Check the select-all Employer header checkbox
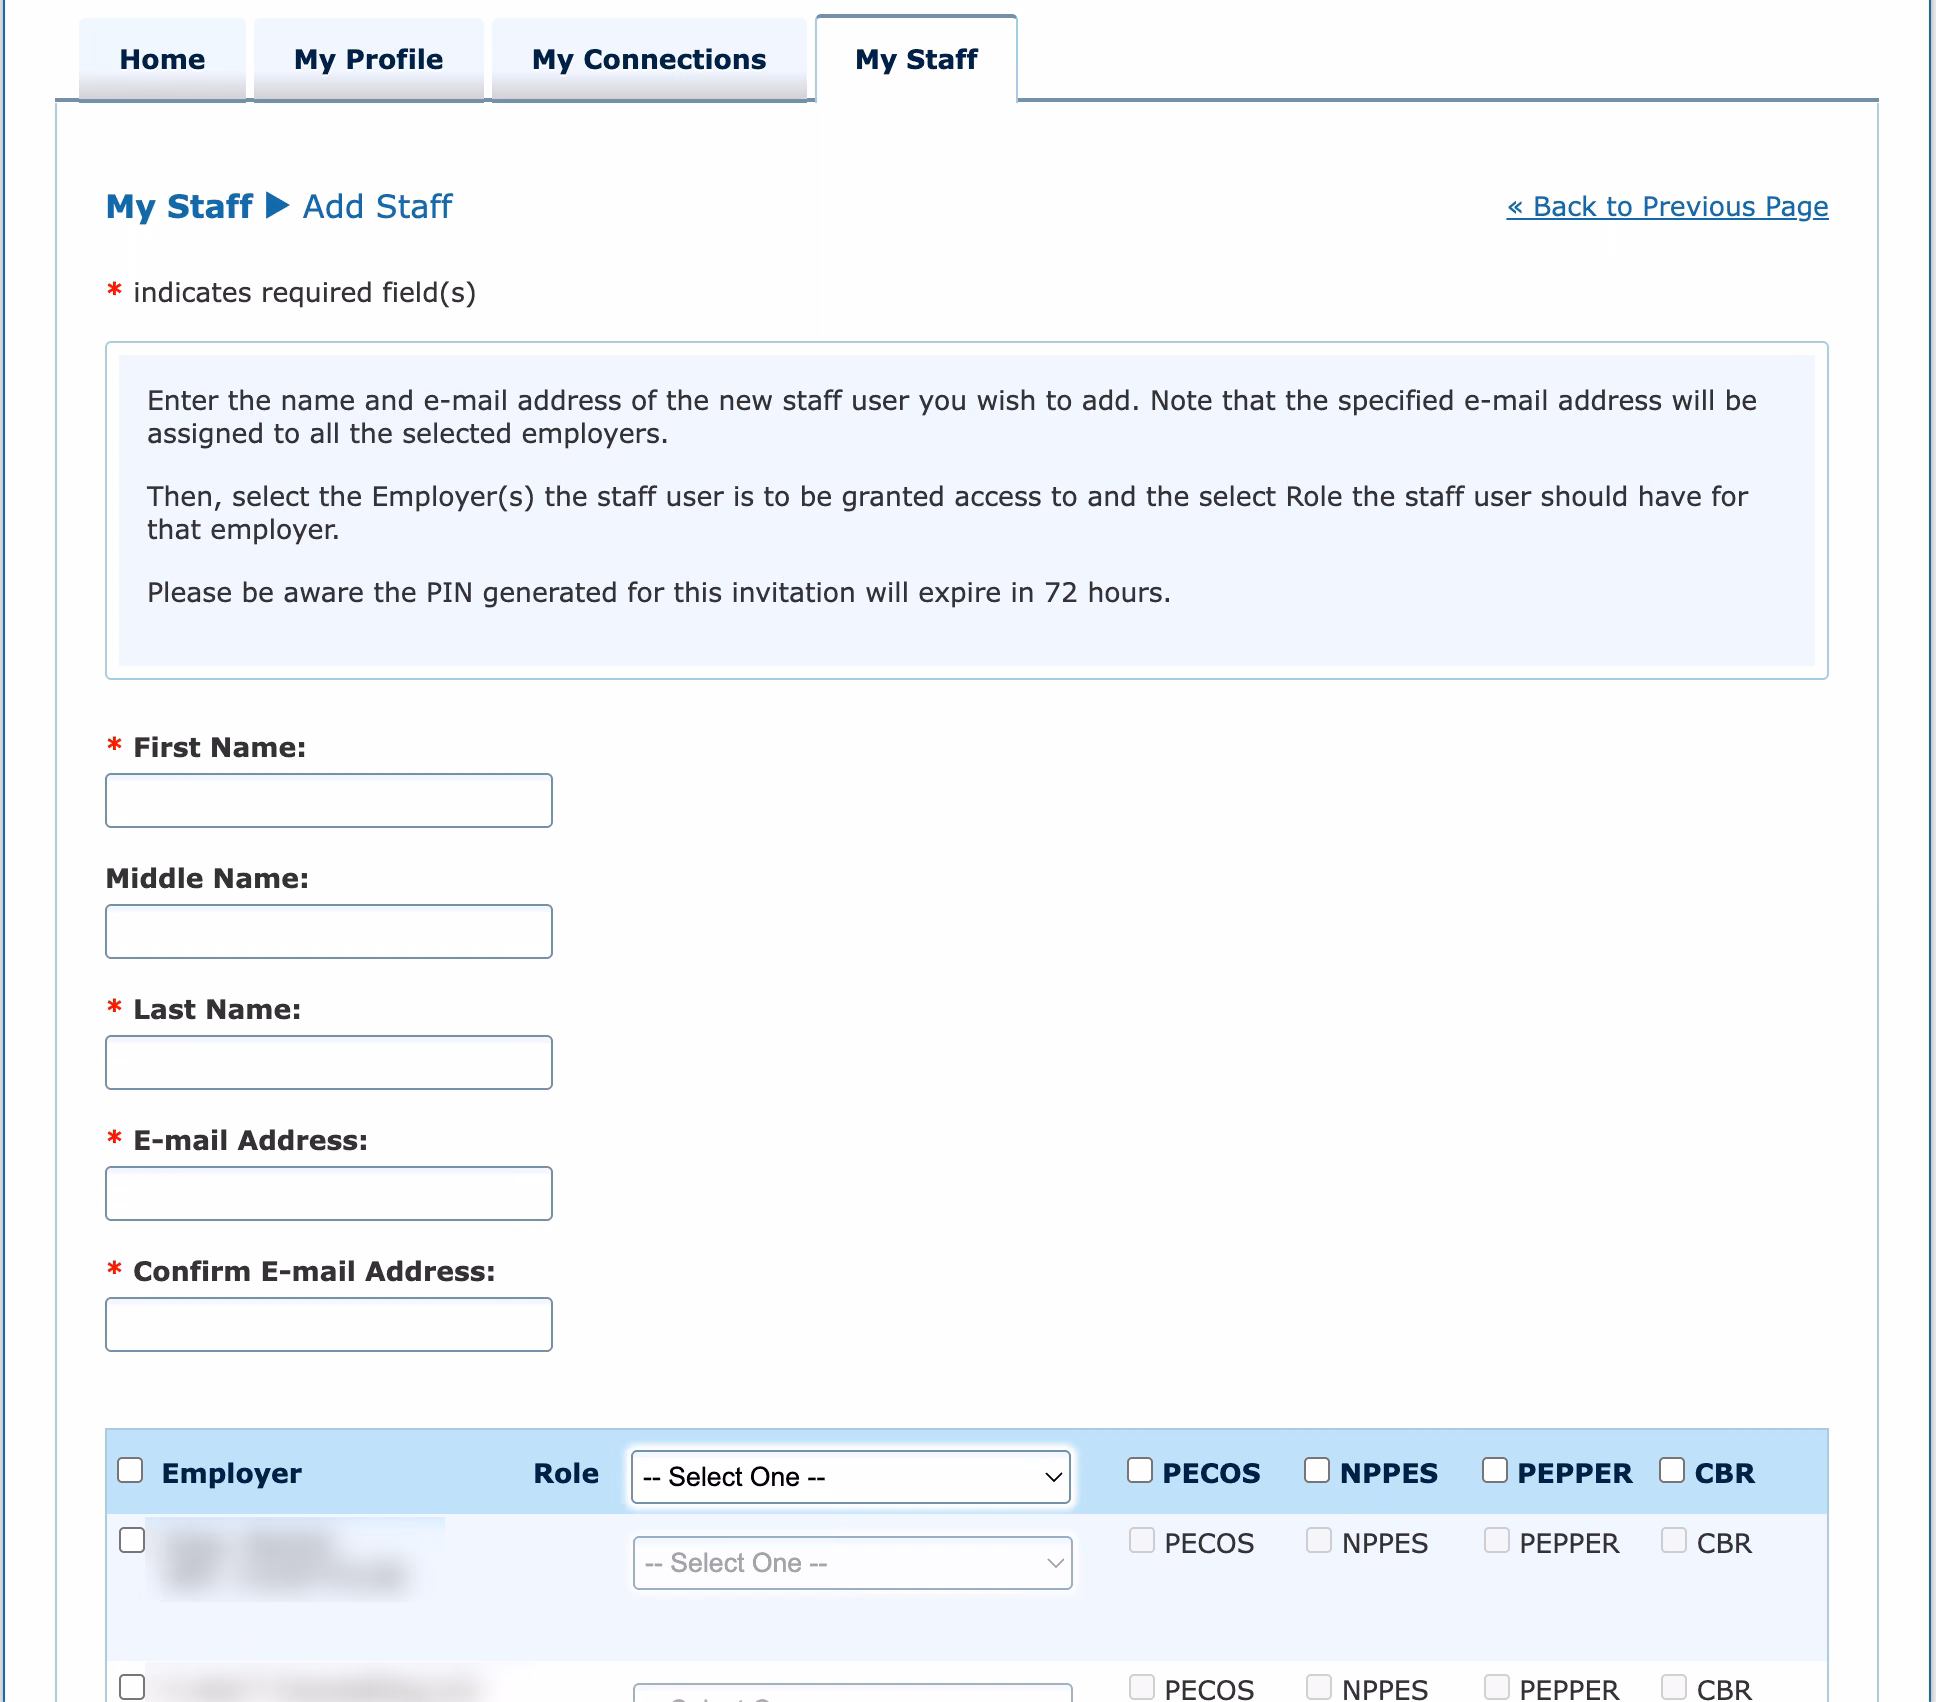 tap(130, 1470)
